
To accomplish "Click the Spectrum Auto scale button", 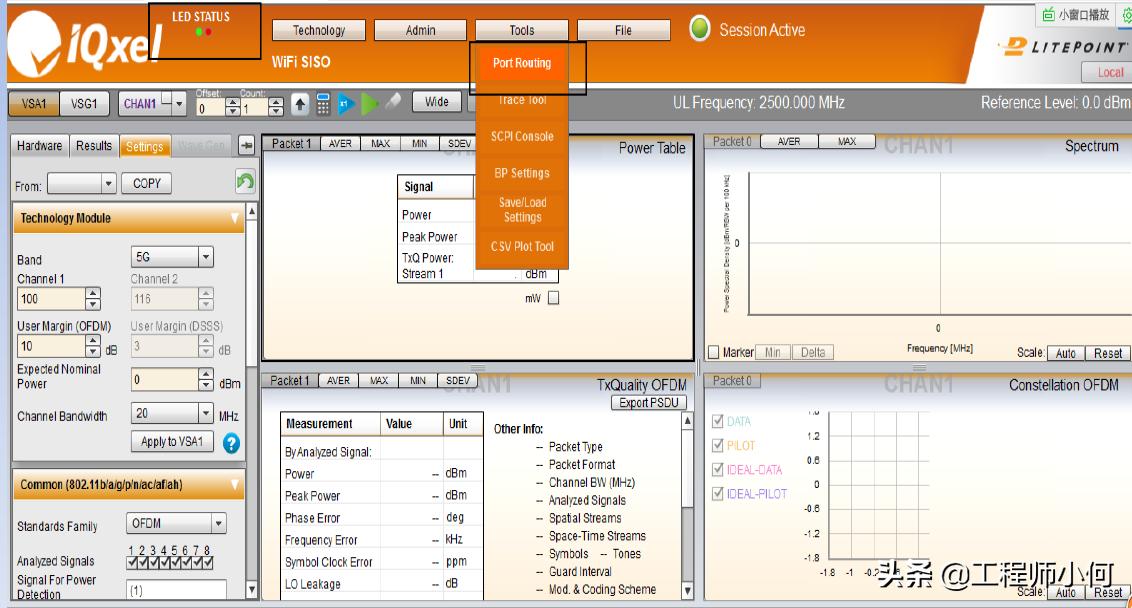I will (x=1066, y=353).
